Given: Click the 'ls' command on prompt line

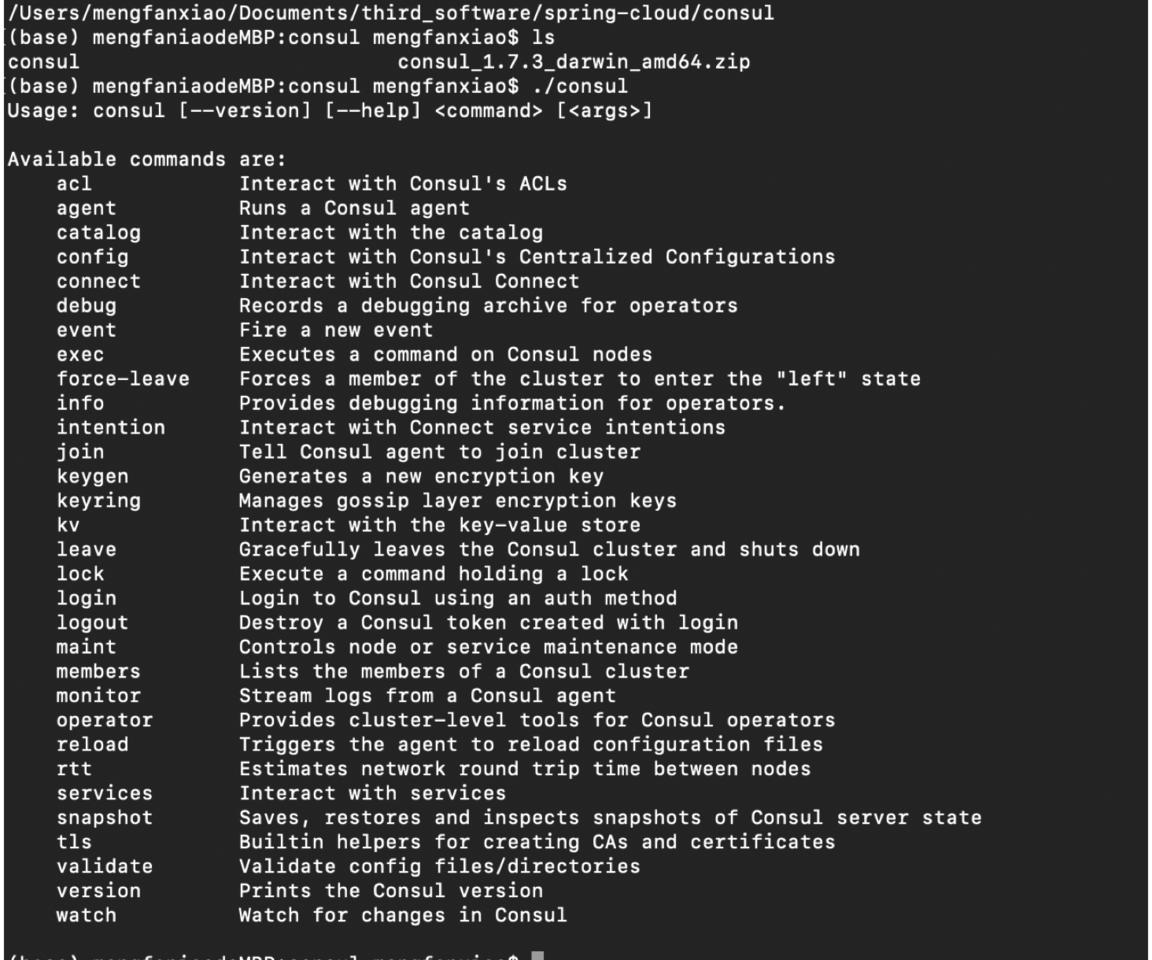Looking at the screenshot, I should pyautogui.click(x=543, y=37).
